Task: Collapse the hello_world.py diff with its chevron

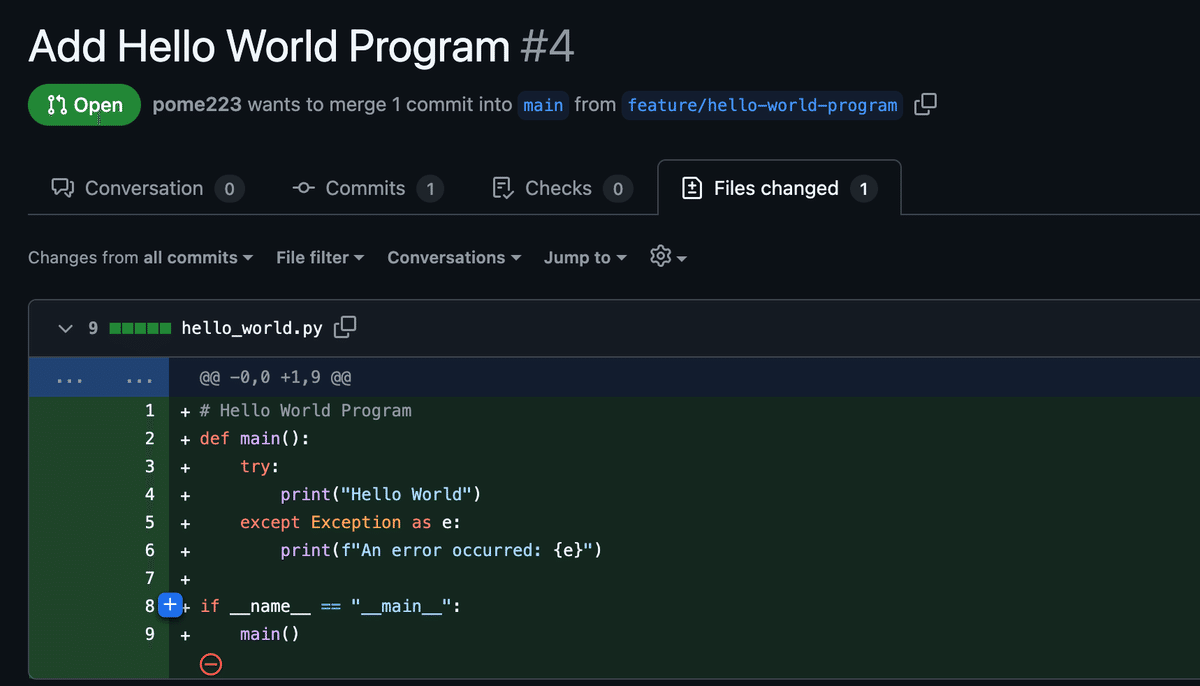Action: click(x=66, y=327)
